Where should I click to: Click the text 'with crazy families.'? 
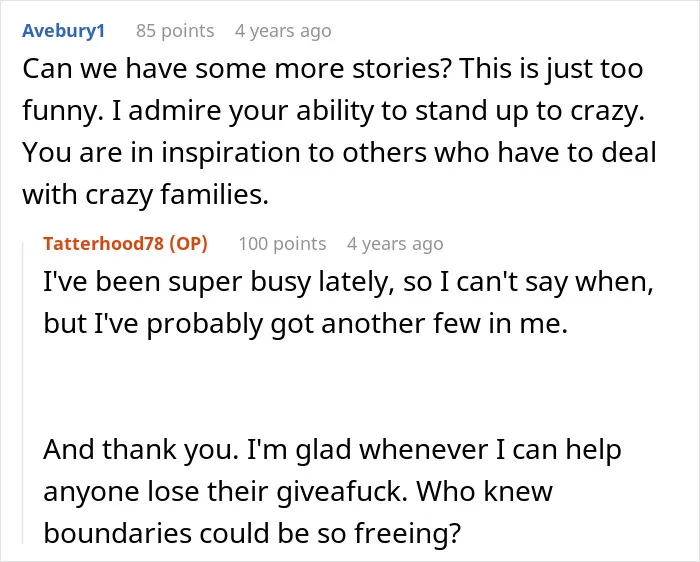click(x=146, y=195)
